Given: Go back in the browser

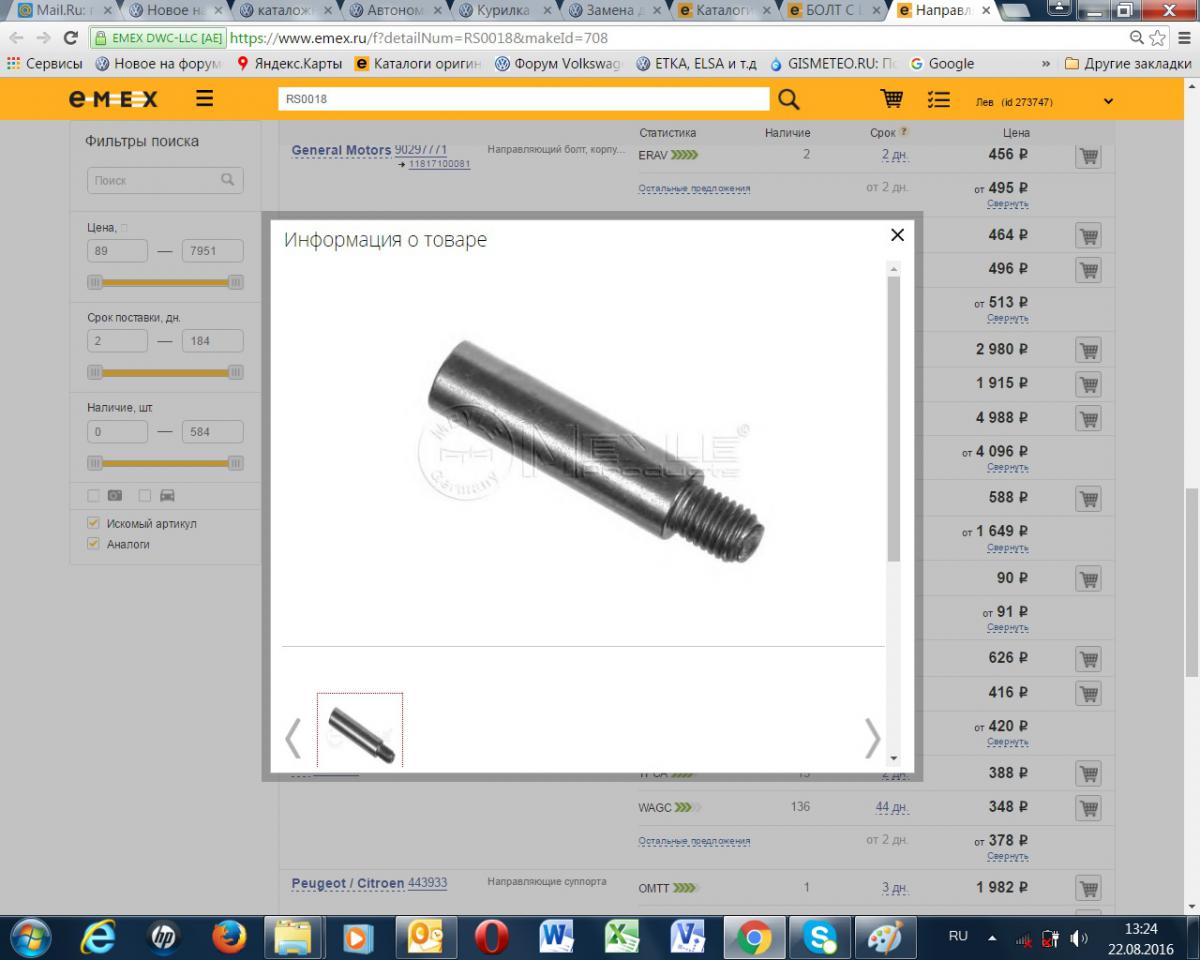Looking at the screenshot, I should point(15,38).
